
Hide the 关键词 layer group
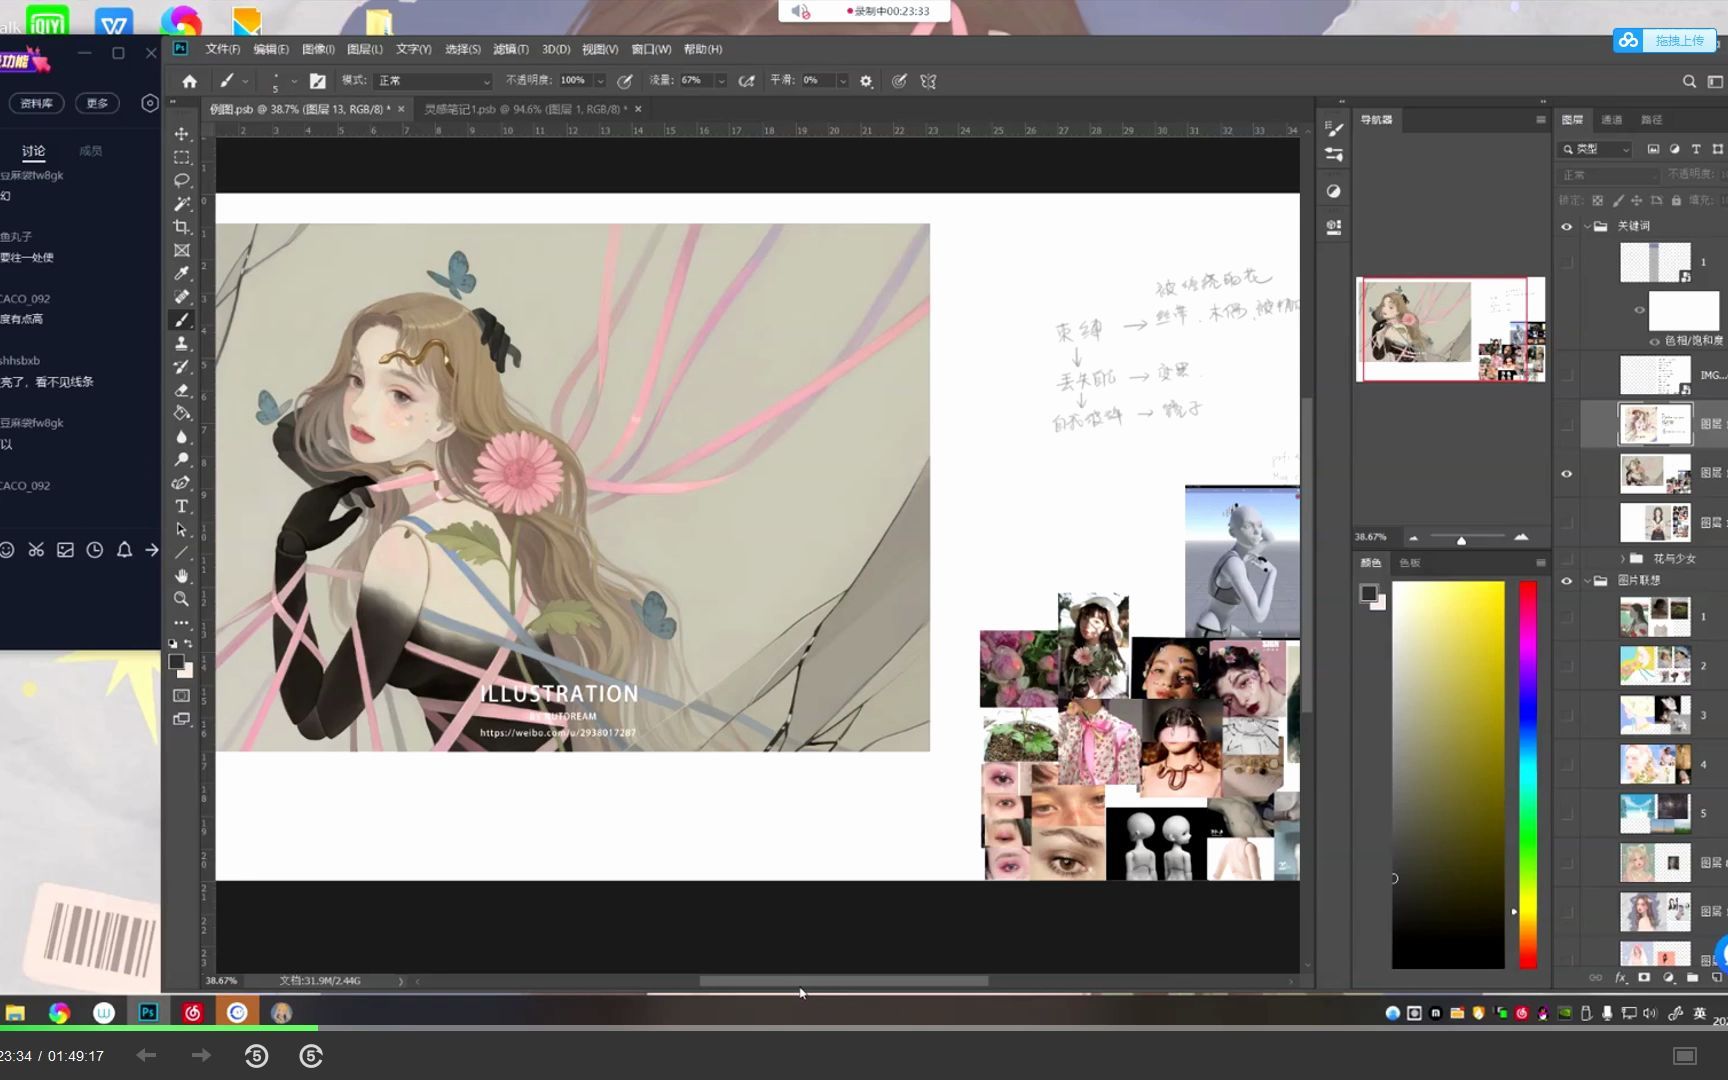click(1567, 227)
